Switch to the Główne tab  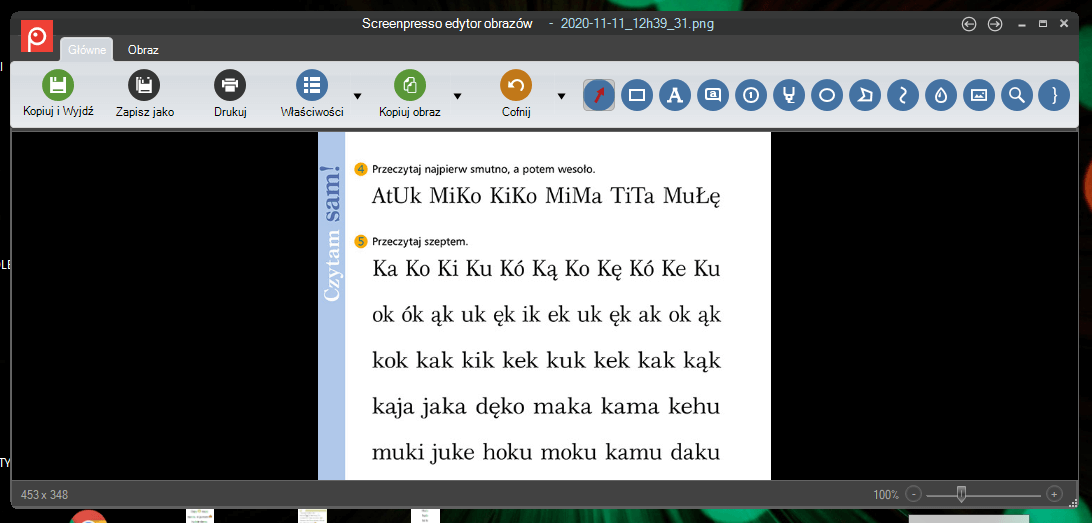87,50
